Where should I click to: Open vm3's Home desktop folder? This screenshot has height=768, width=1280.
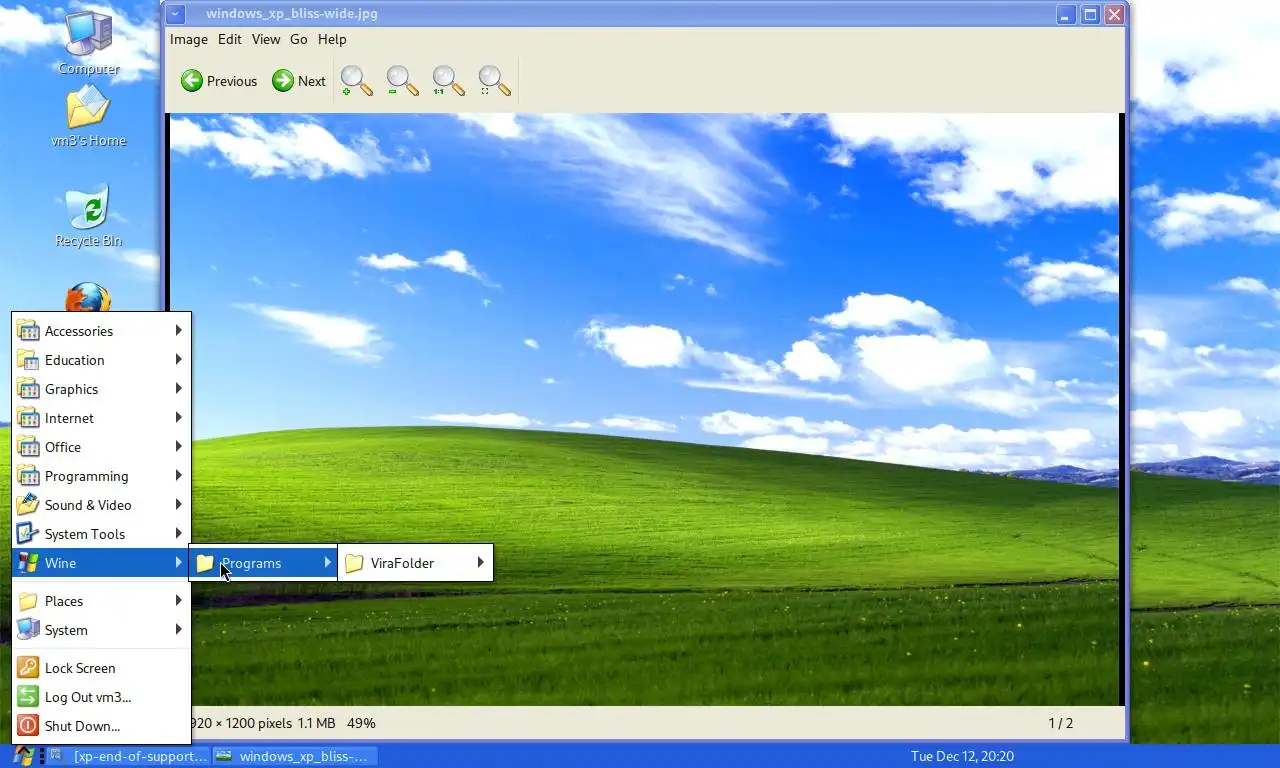click(89, 116)
